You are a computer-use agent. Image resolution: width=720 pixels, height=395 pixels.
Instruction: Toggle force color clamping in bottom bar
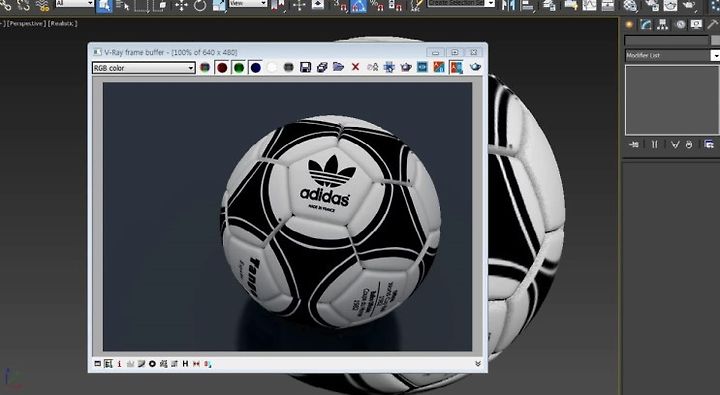(108, 364)
